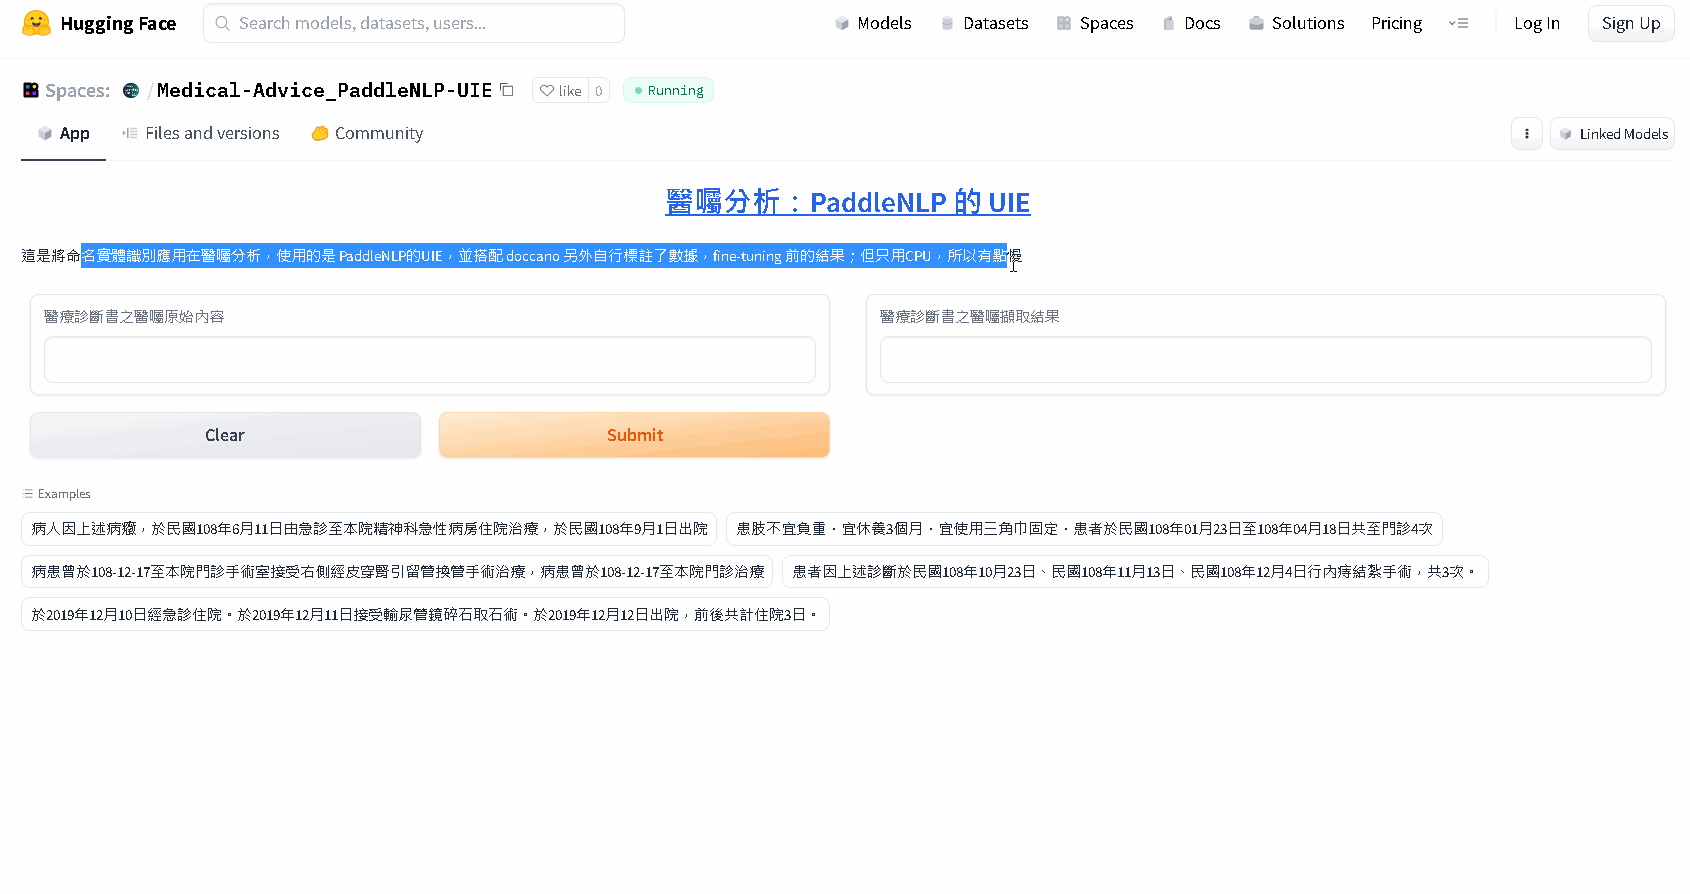Click the Hugging Face brand text

pos(118,23)
